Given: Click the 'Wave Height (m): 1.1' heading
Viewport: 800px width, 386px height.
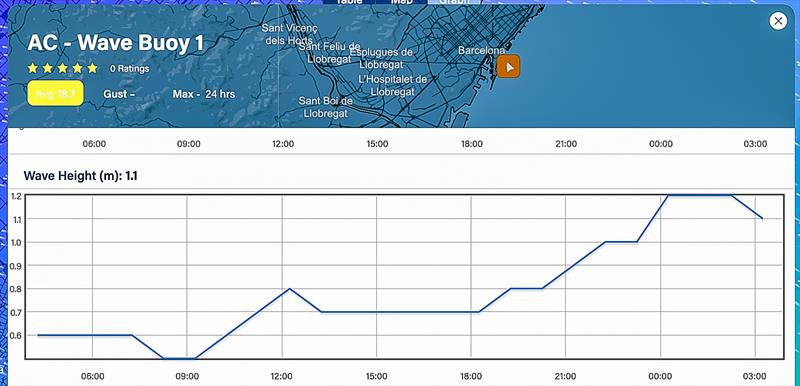Looking at the screenshot, I should [81, 176].
